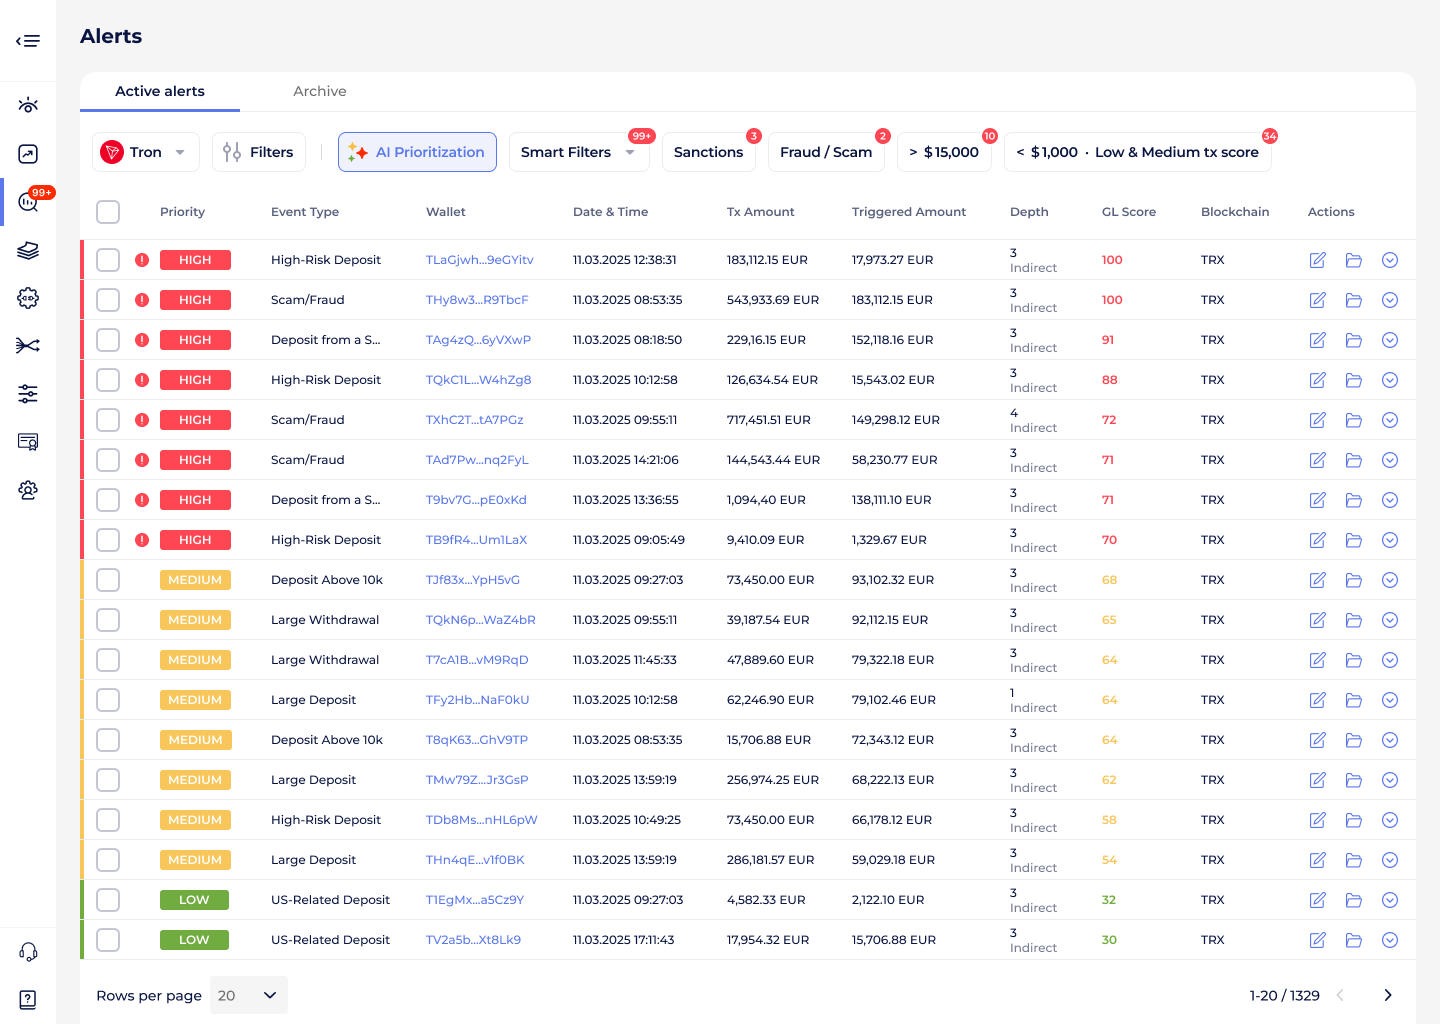Open the Rows per page selector
The image size is (1440, 1024).
(248, 995)
